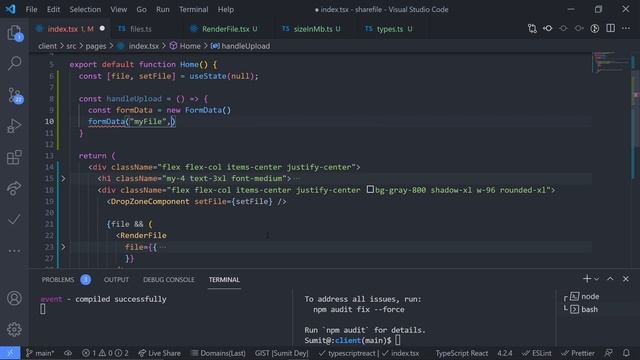Open the launch profile dropdown beside plus
640x360 pixels.
click(x=596, y=279)
